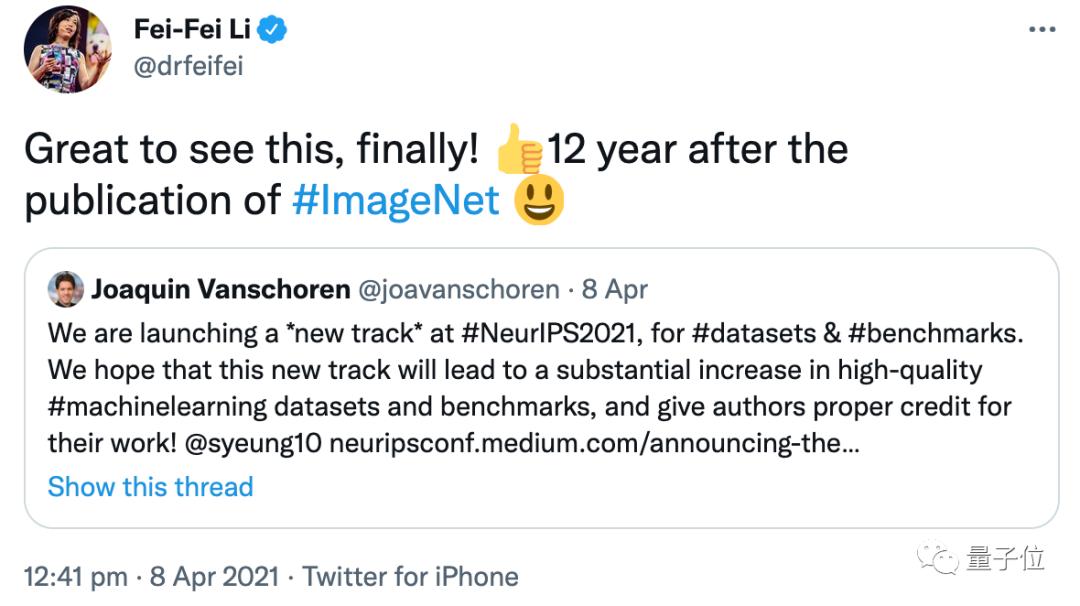
Task: Click Joaquin Vanschoren's small avatar
Action: (65, 289)
